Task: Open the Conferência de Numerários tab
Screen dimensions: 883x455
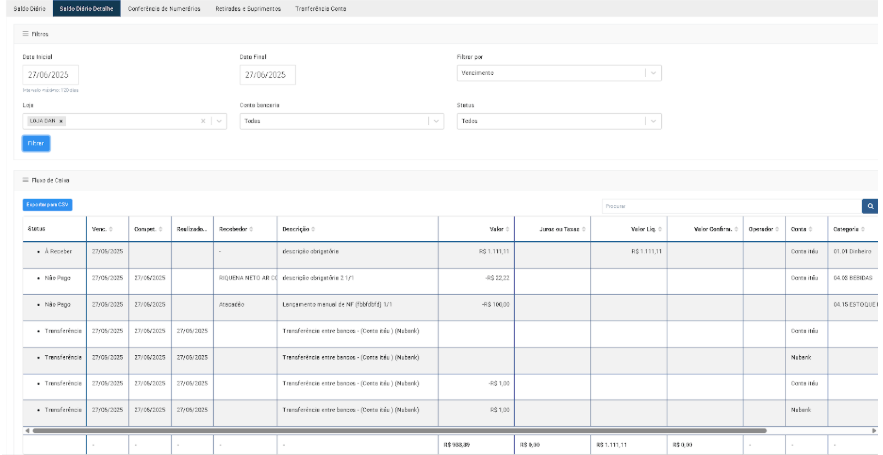Action: (x=164, y=9)
